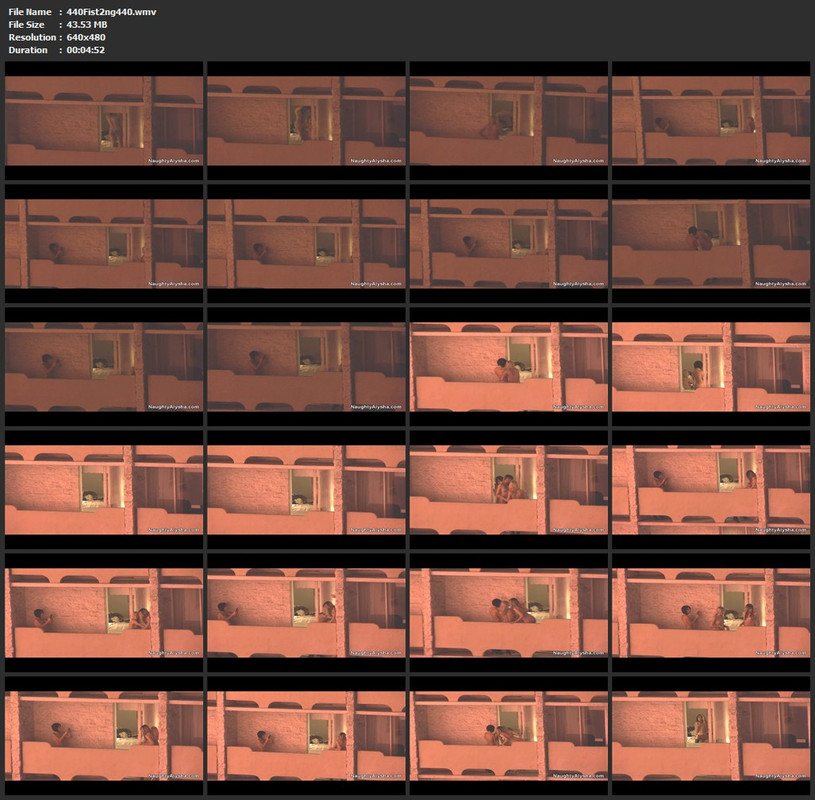Open fourth-row, fourth-column frame thumbnail

click(711, 490)
